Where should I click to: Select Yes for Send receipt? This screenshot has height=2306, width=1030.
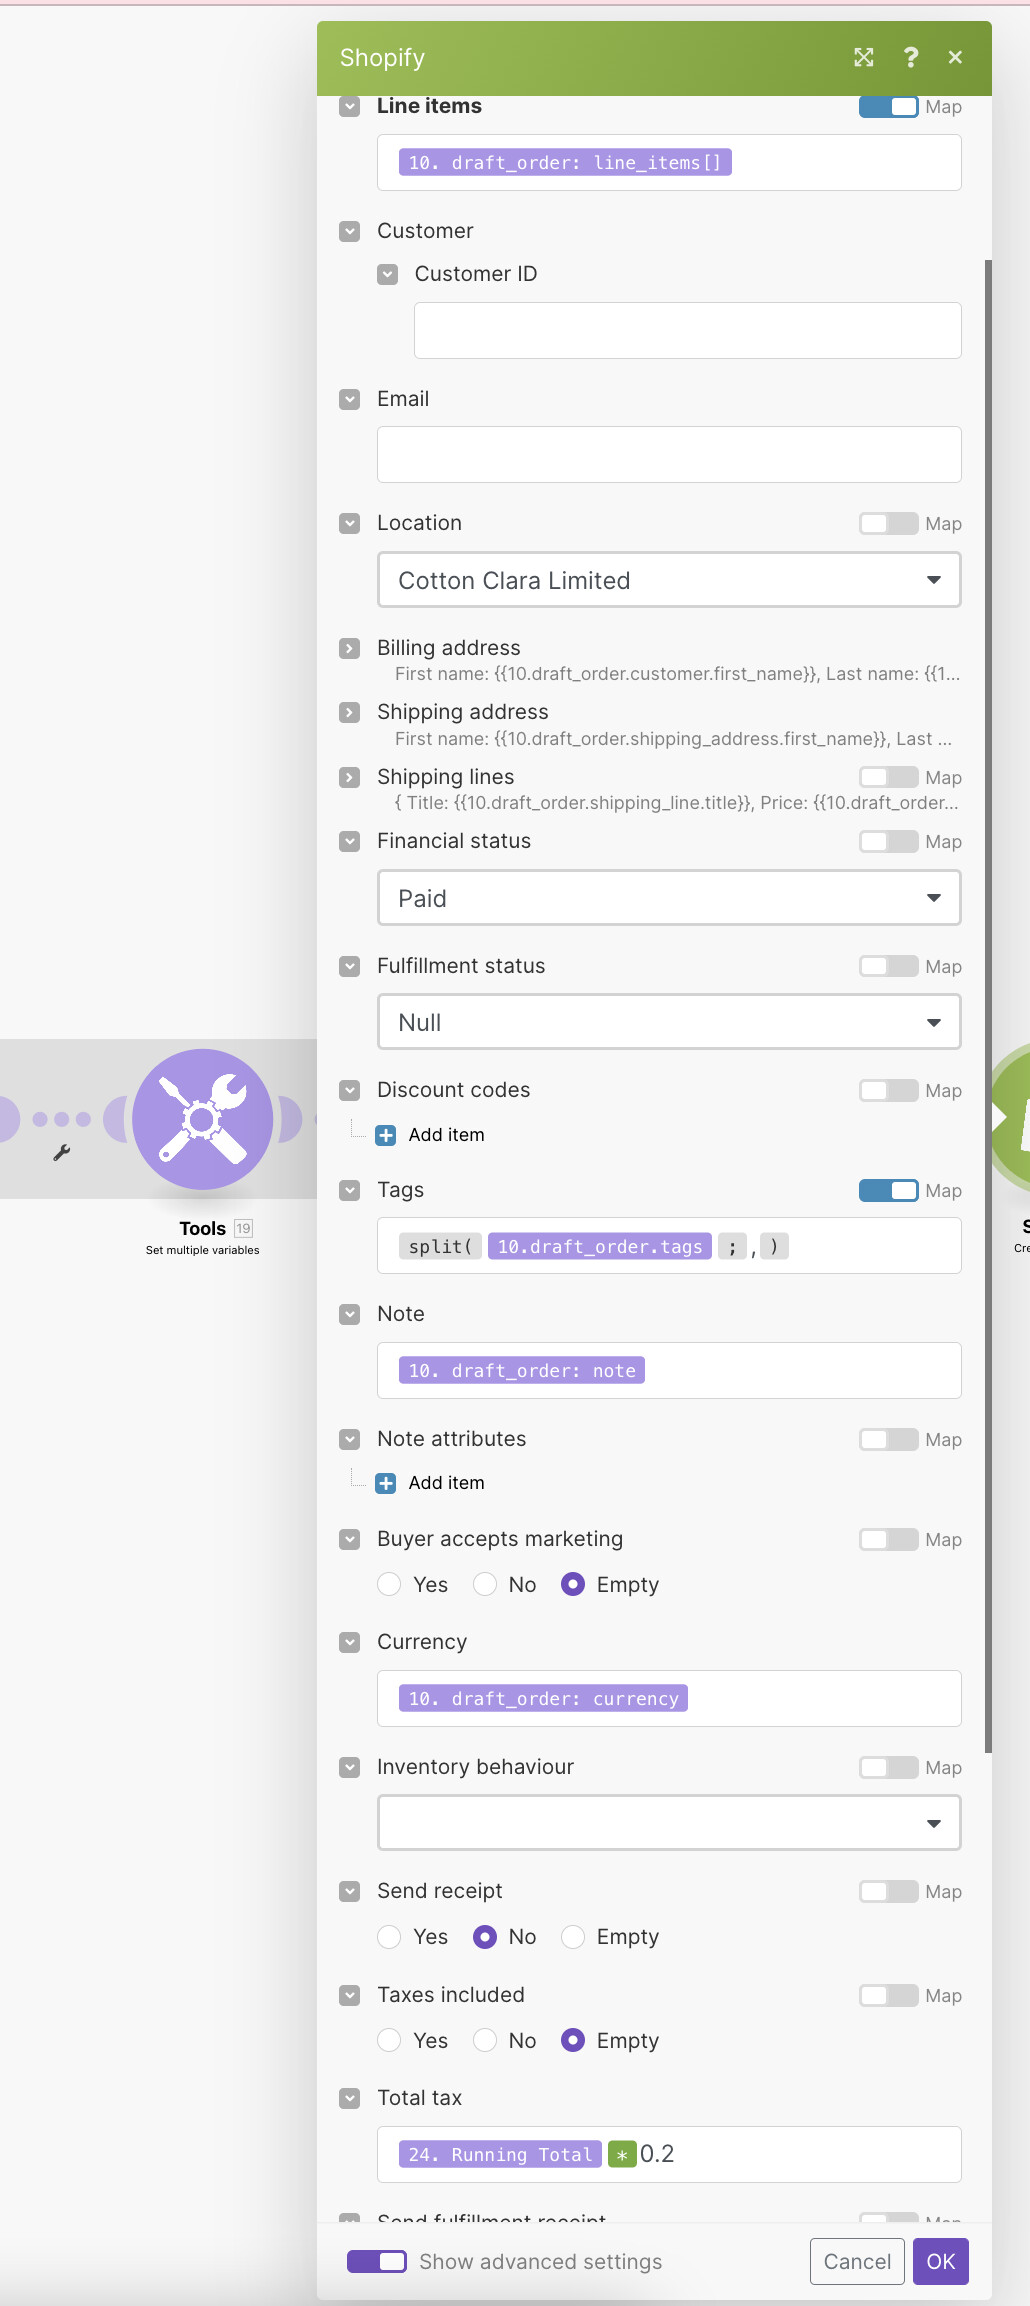point(390,1937)
